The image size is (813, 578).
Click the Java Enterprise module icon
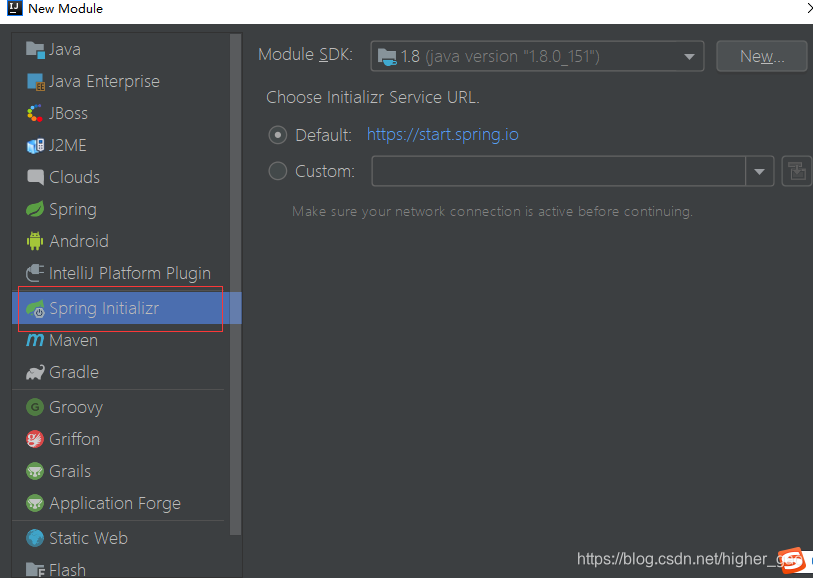[35, 82]
